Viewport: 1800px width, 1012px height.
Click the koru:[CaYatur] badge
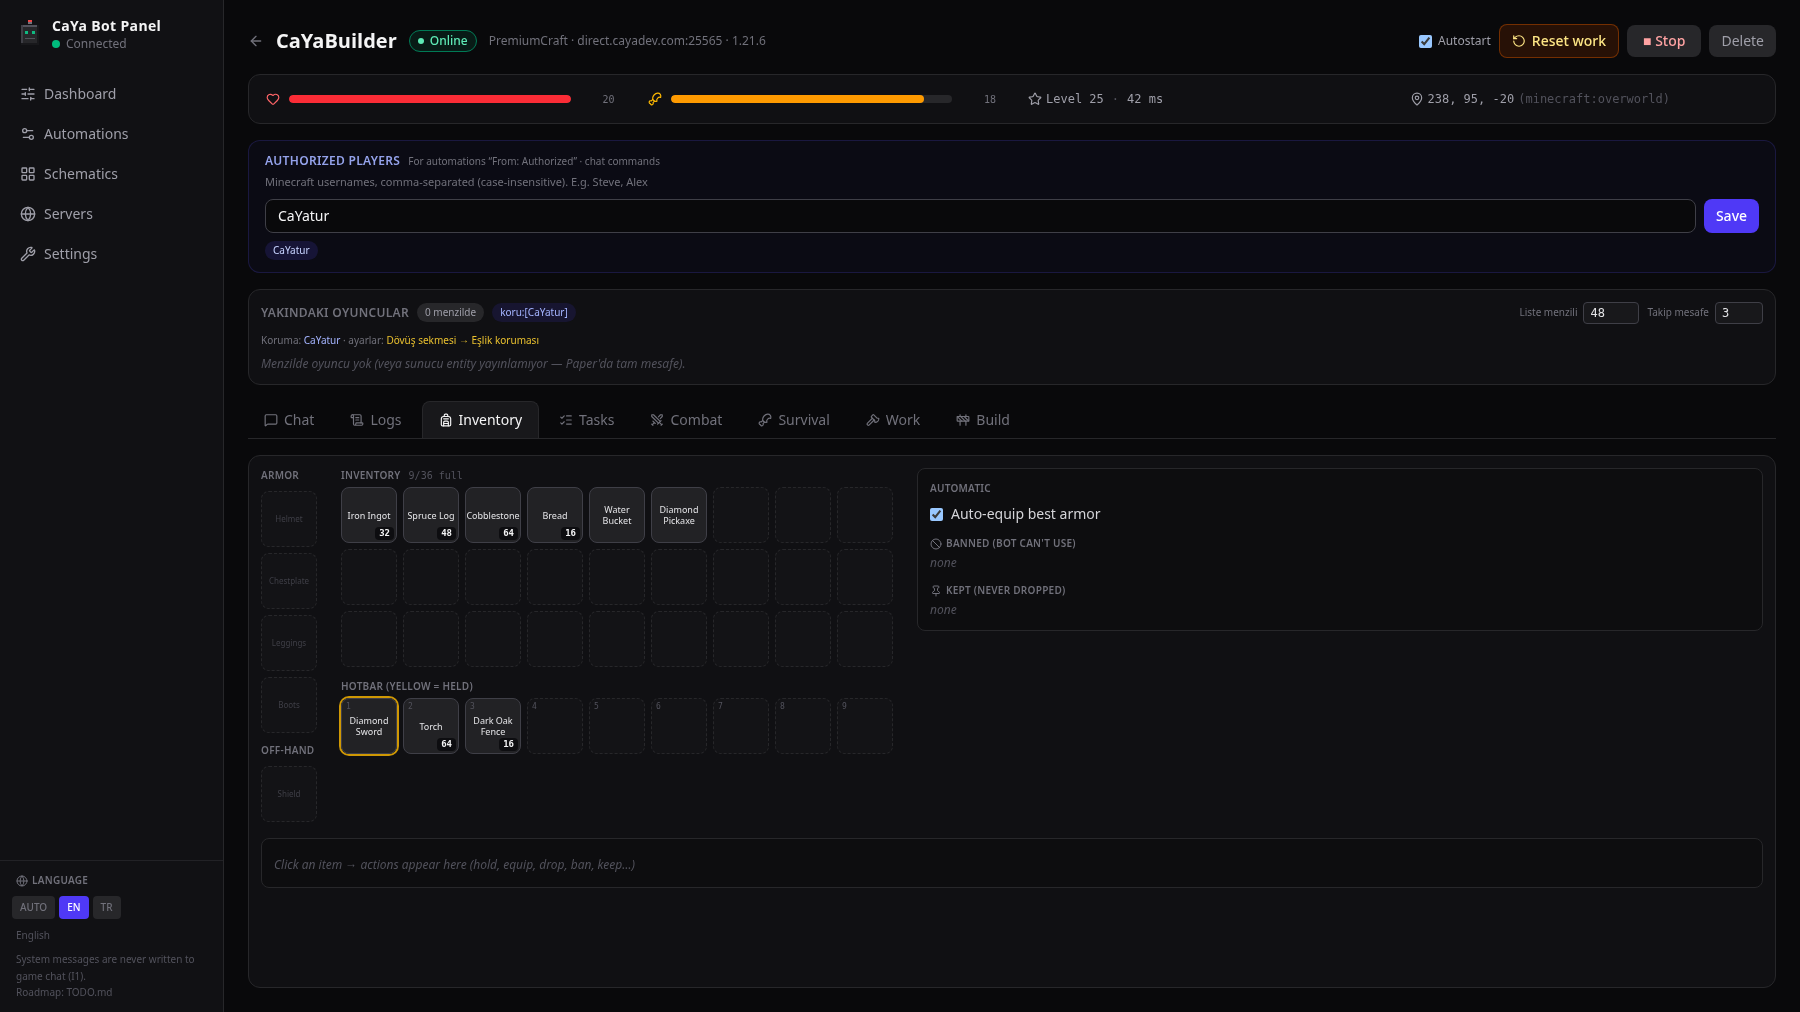(x=534, y=313)
